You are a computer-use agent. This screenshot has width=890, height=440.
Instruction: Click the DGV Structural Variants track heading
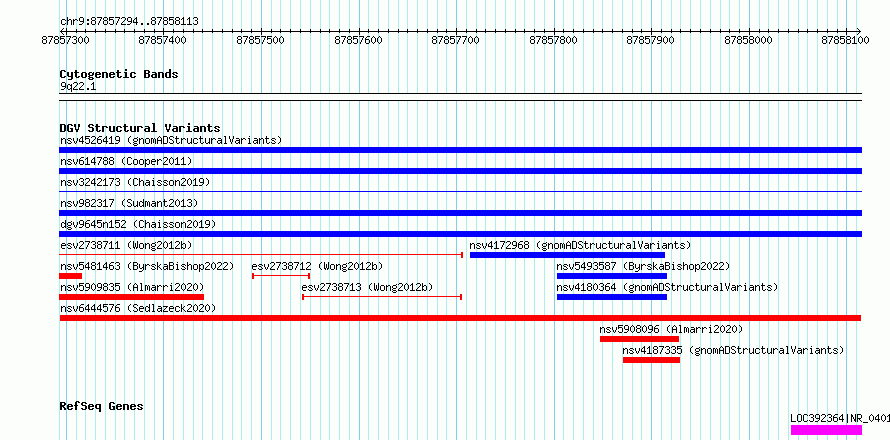tap(140, 128)
